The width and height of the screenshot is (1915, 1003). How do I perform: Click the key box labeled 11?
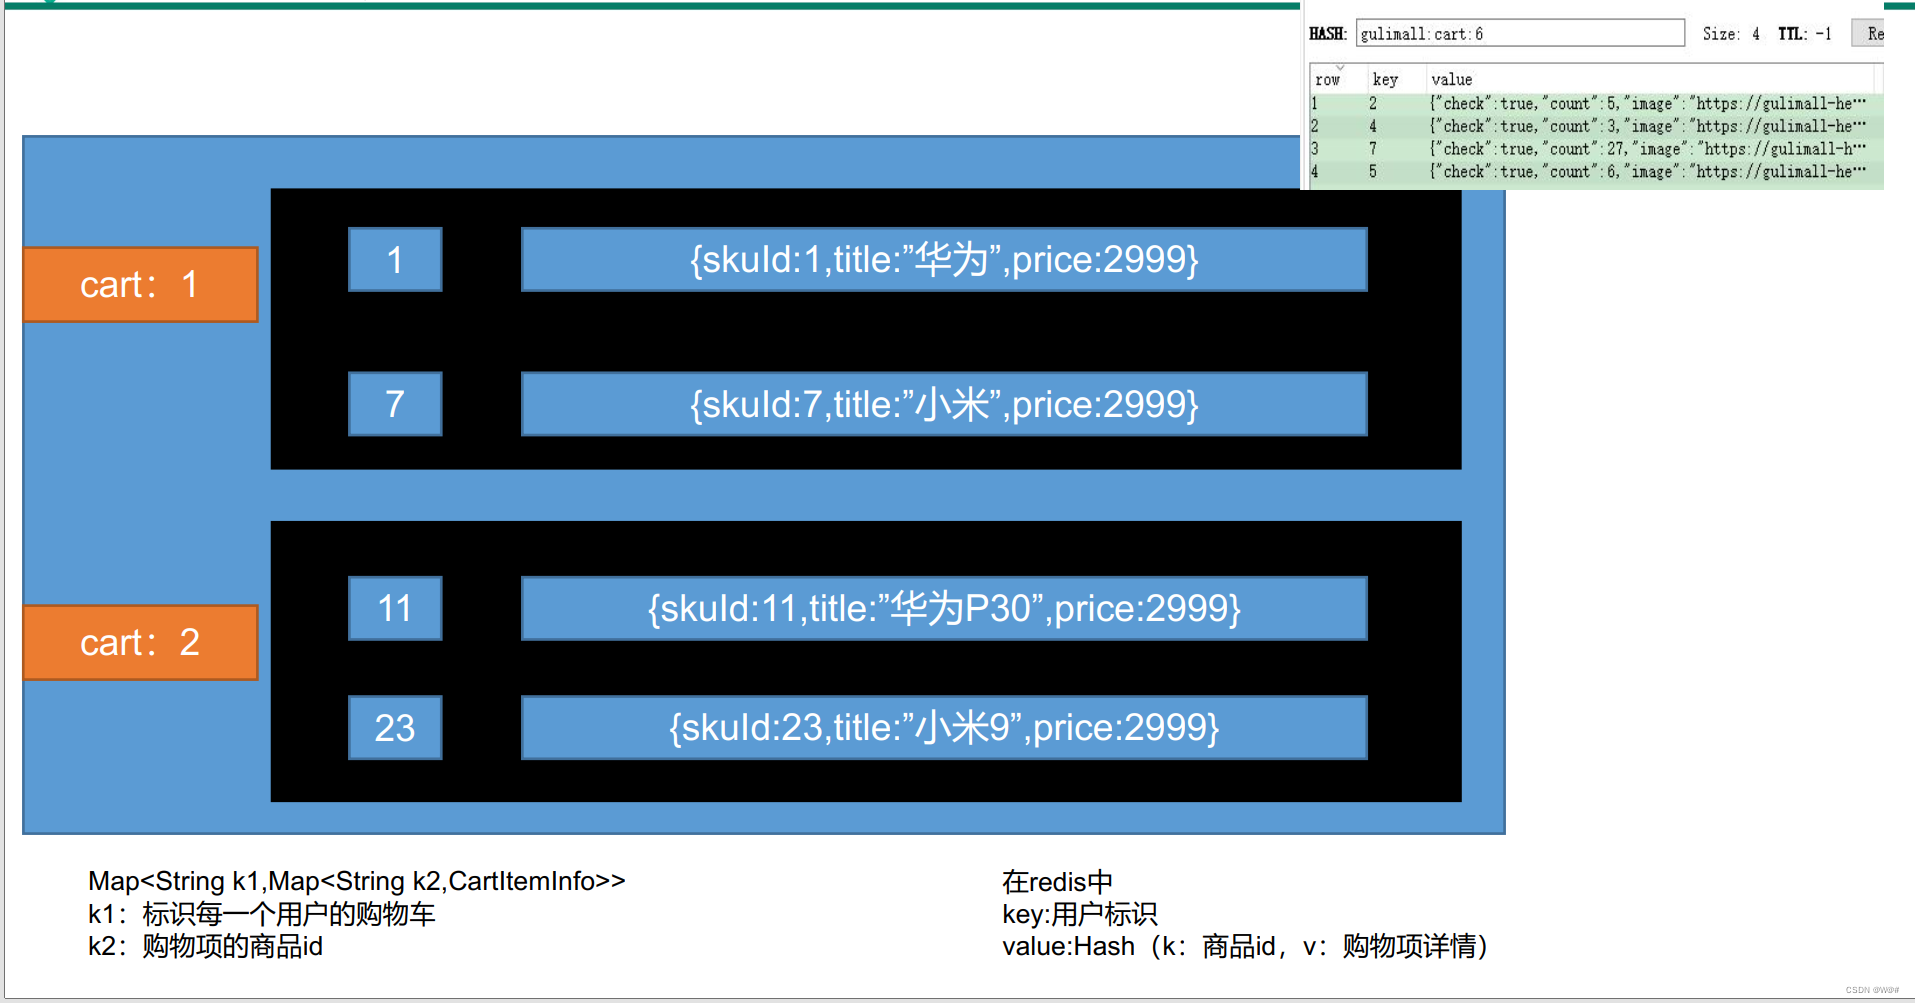[x=395, y=608]
